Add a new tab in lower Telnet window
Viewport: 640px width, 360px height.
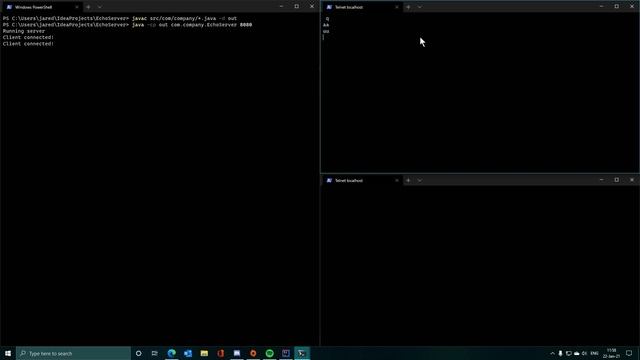pyautogui.click(x=408, y=180)
